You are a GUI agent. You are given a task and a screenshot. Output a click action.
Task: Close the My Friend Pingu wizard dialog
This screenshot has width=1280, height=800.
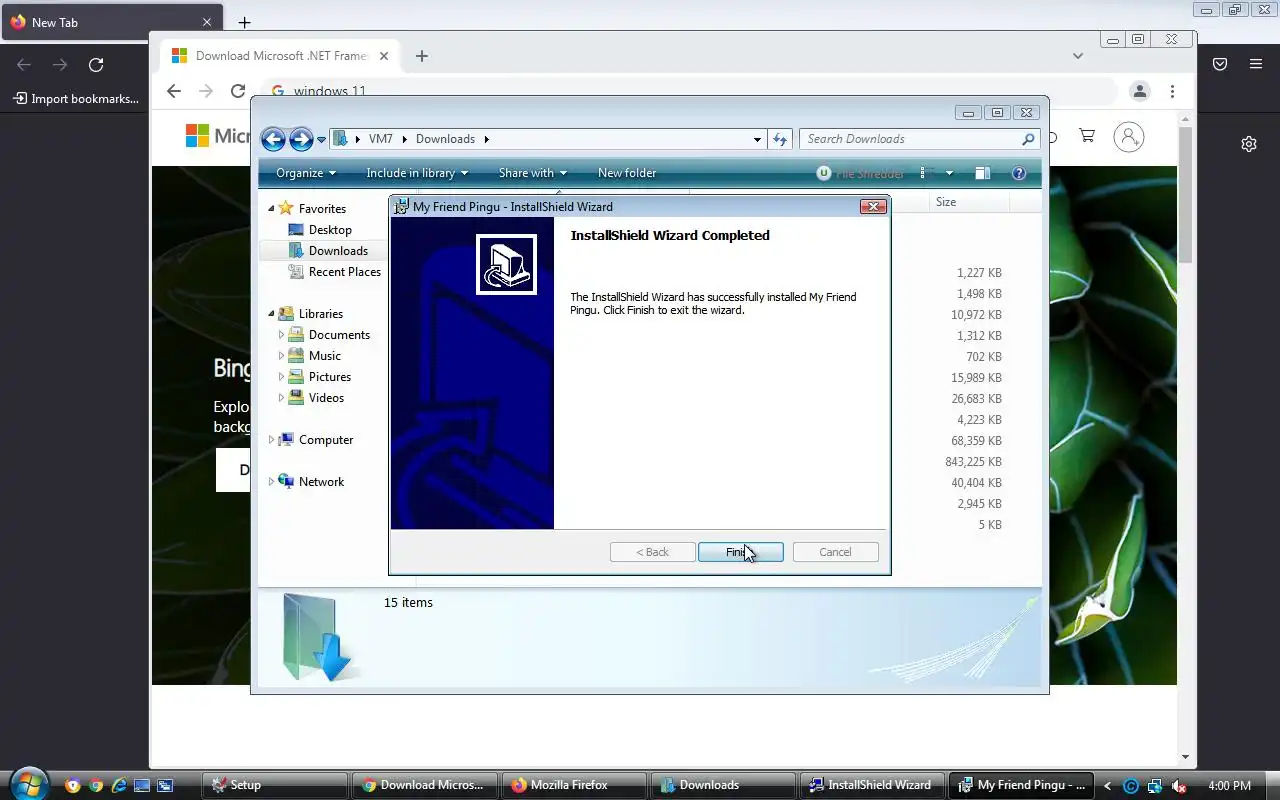[873, 206]
